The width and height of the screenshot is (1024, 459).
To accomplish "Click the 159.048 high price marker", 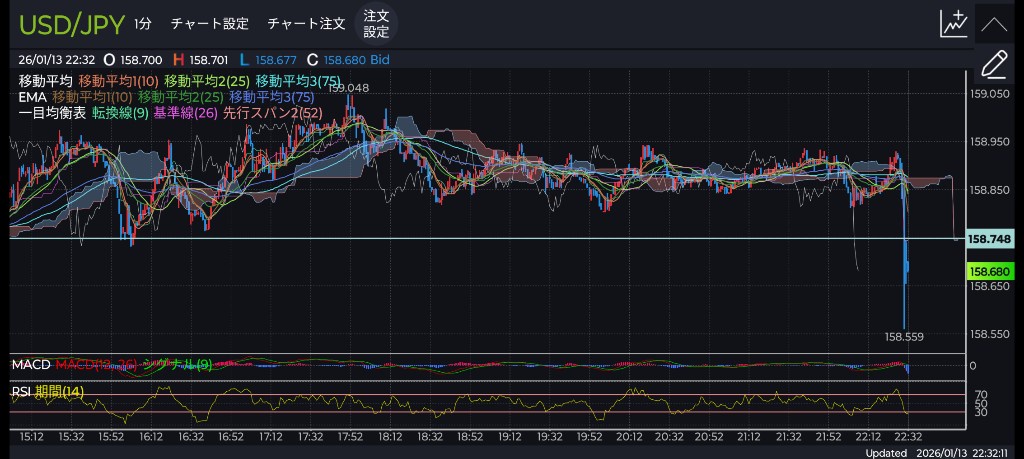I will (348, 88).
